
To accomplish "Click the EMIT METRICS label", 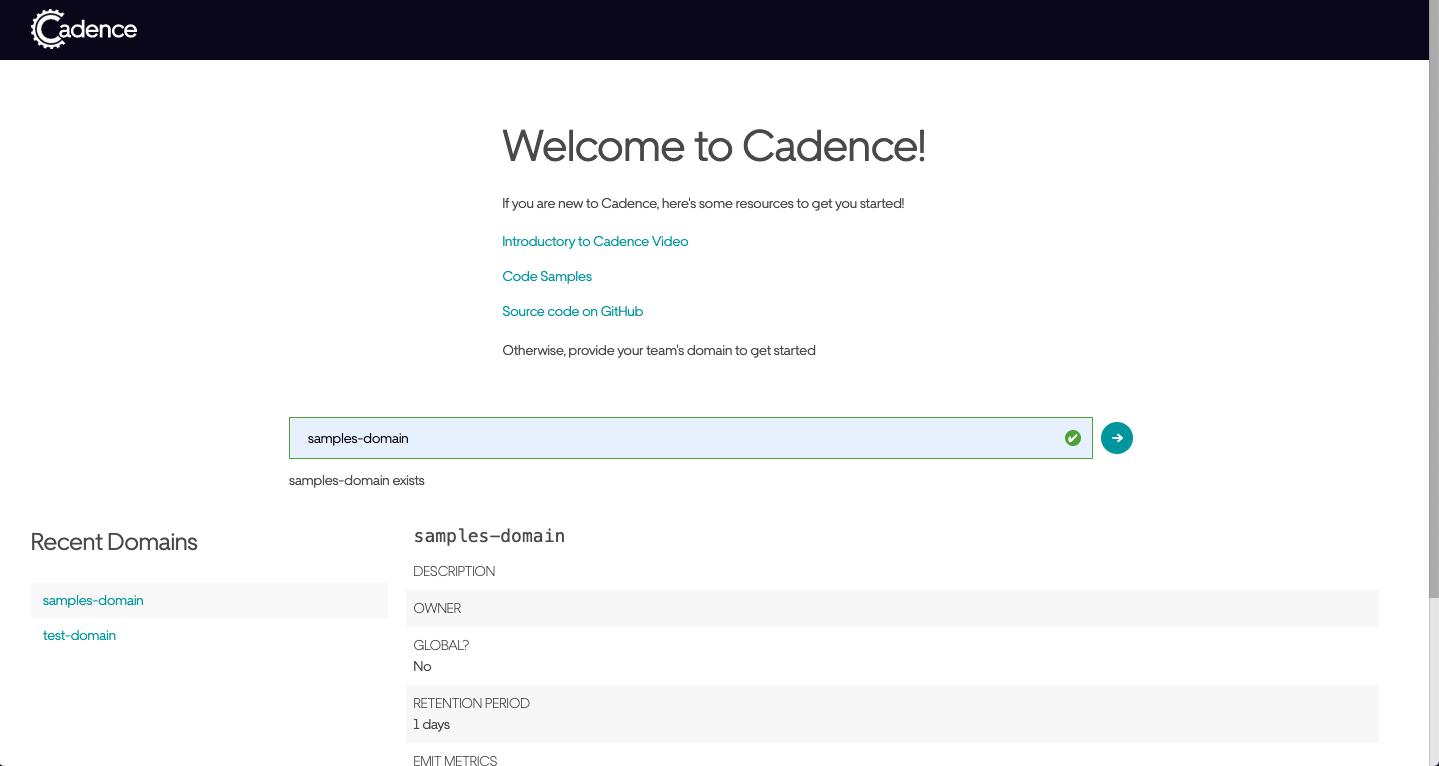I will pyautogui.click(x=455, y=760).
